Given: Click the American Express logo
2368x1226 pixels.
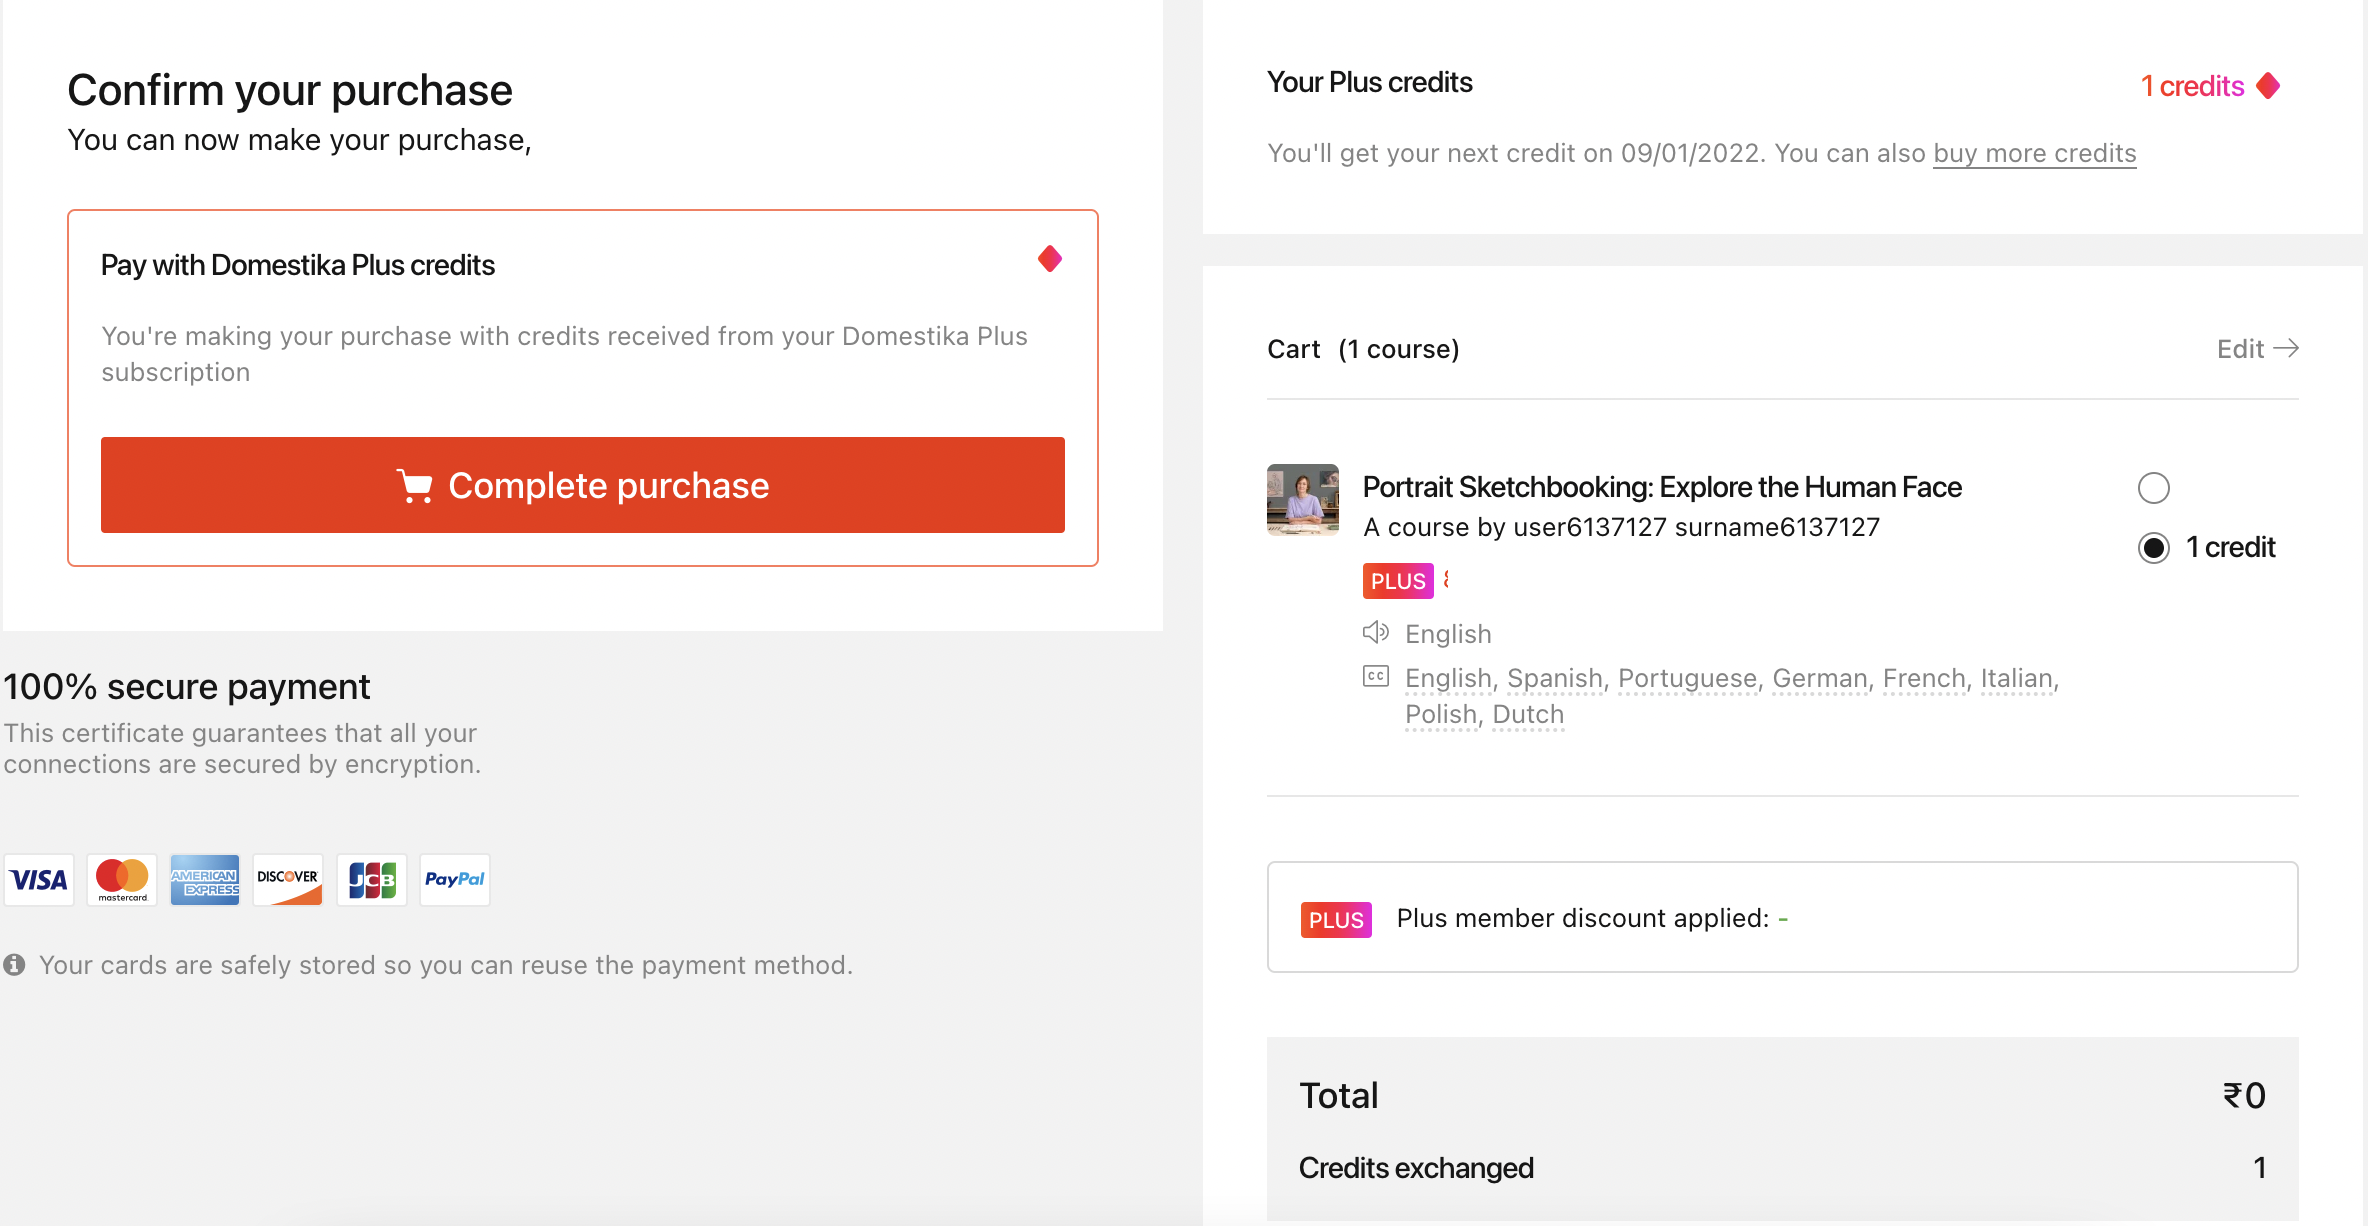Looking at the screenshot, I should (205, 880).
